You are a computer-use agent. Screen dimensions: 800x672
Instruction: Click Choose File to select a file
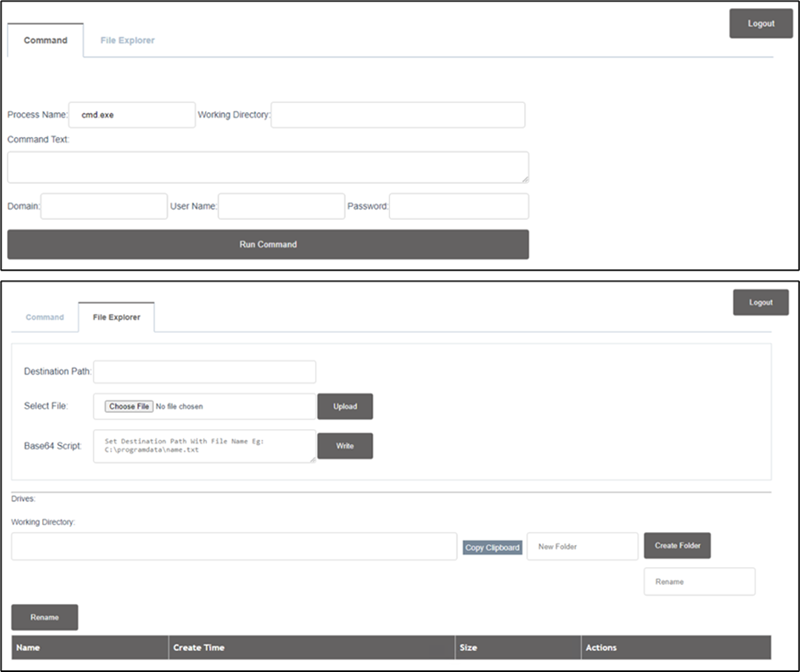pos(130,406)
